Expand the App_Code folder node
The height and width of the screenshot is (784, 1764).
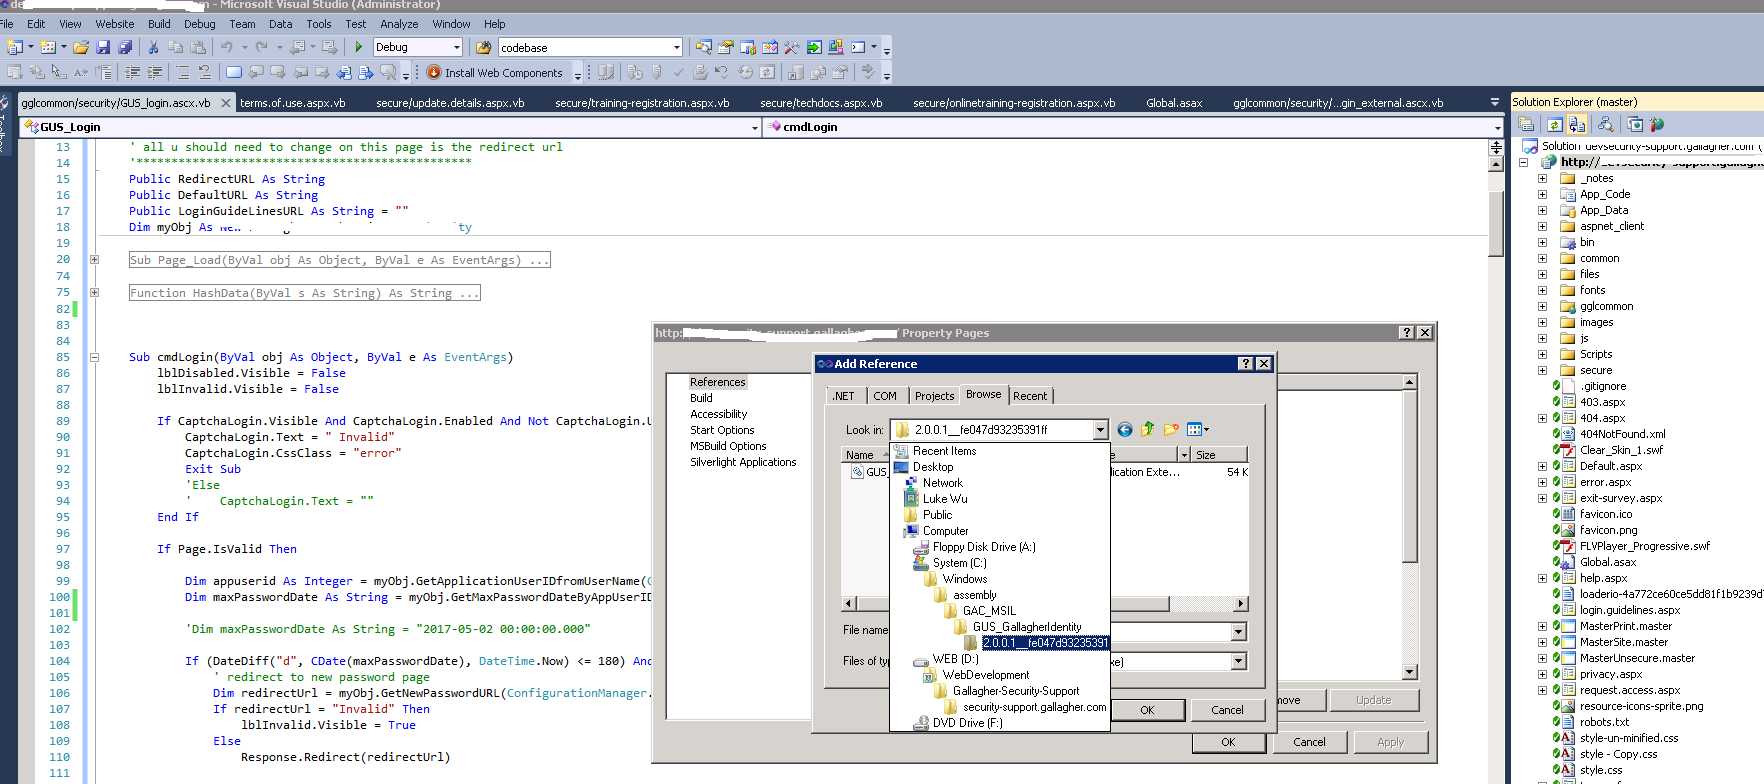(1542, 195)
